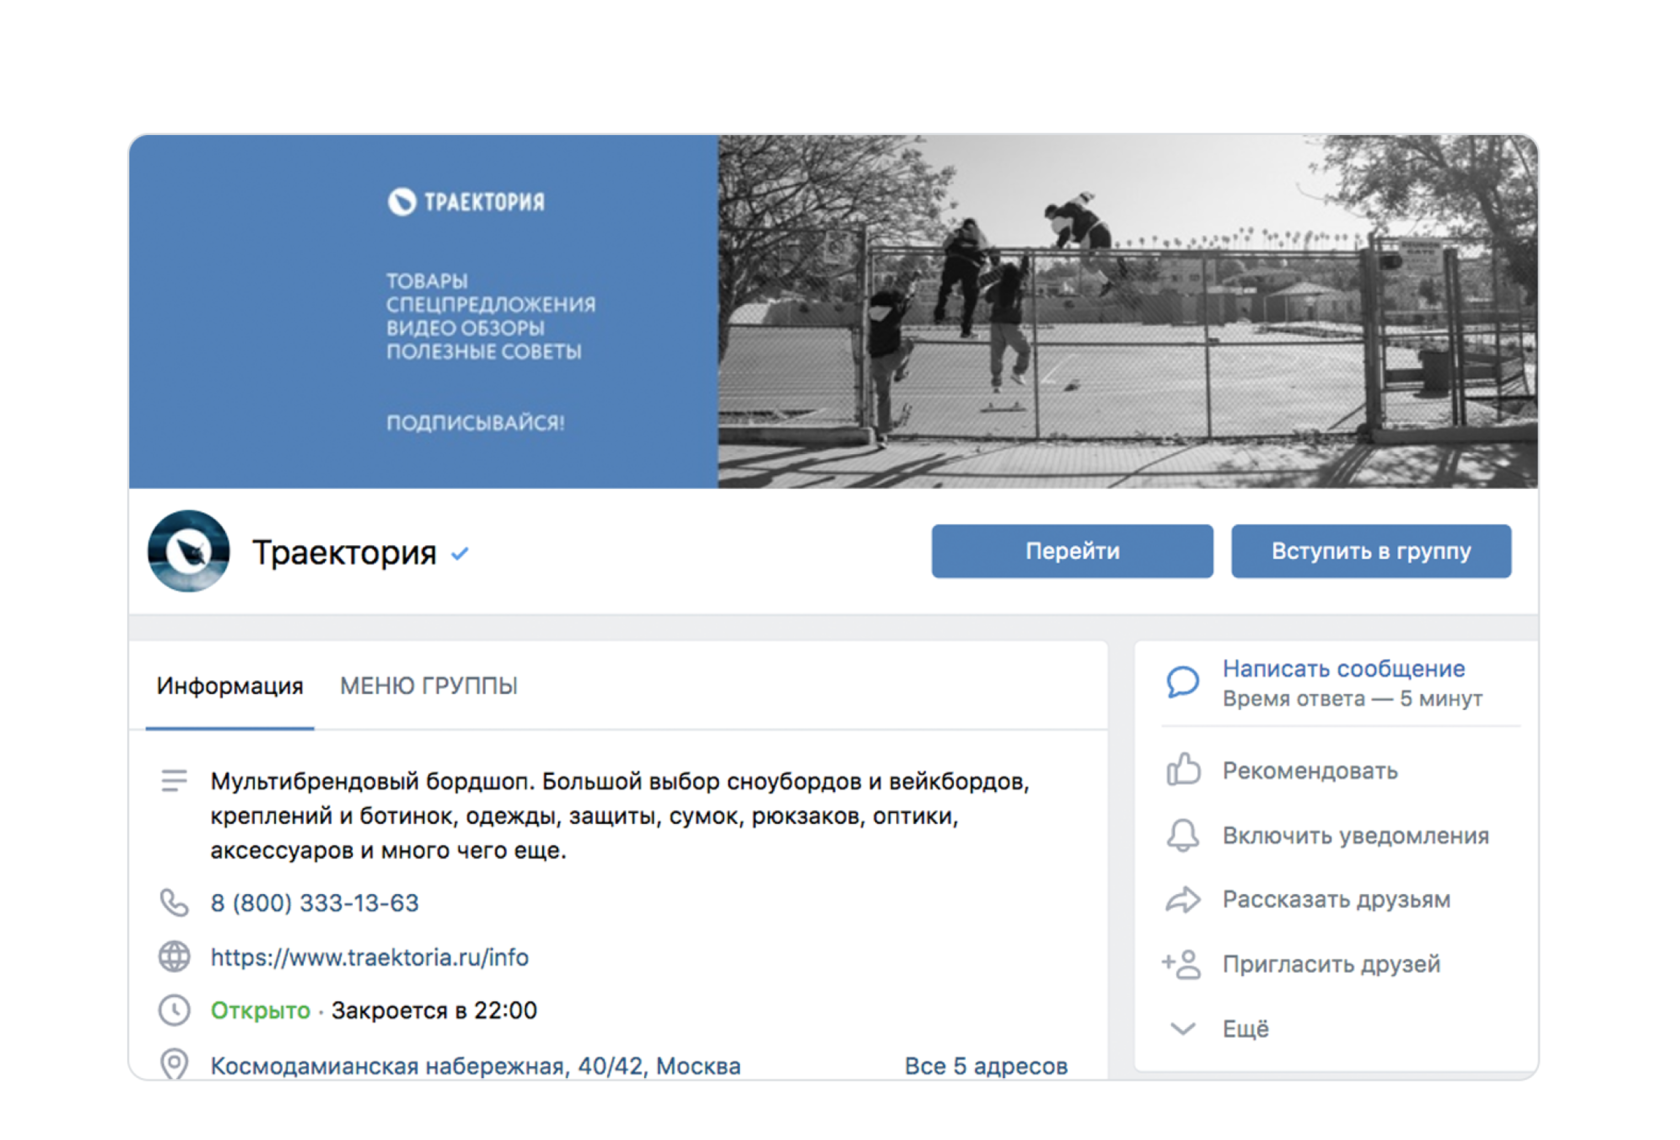Screen dimensions: 1680x1140
Task: Open the Космодамианская набережная address
Action: [x=475, y=1066]
